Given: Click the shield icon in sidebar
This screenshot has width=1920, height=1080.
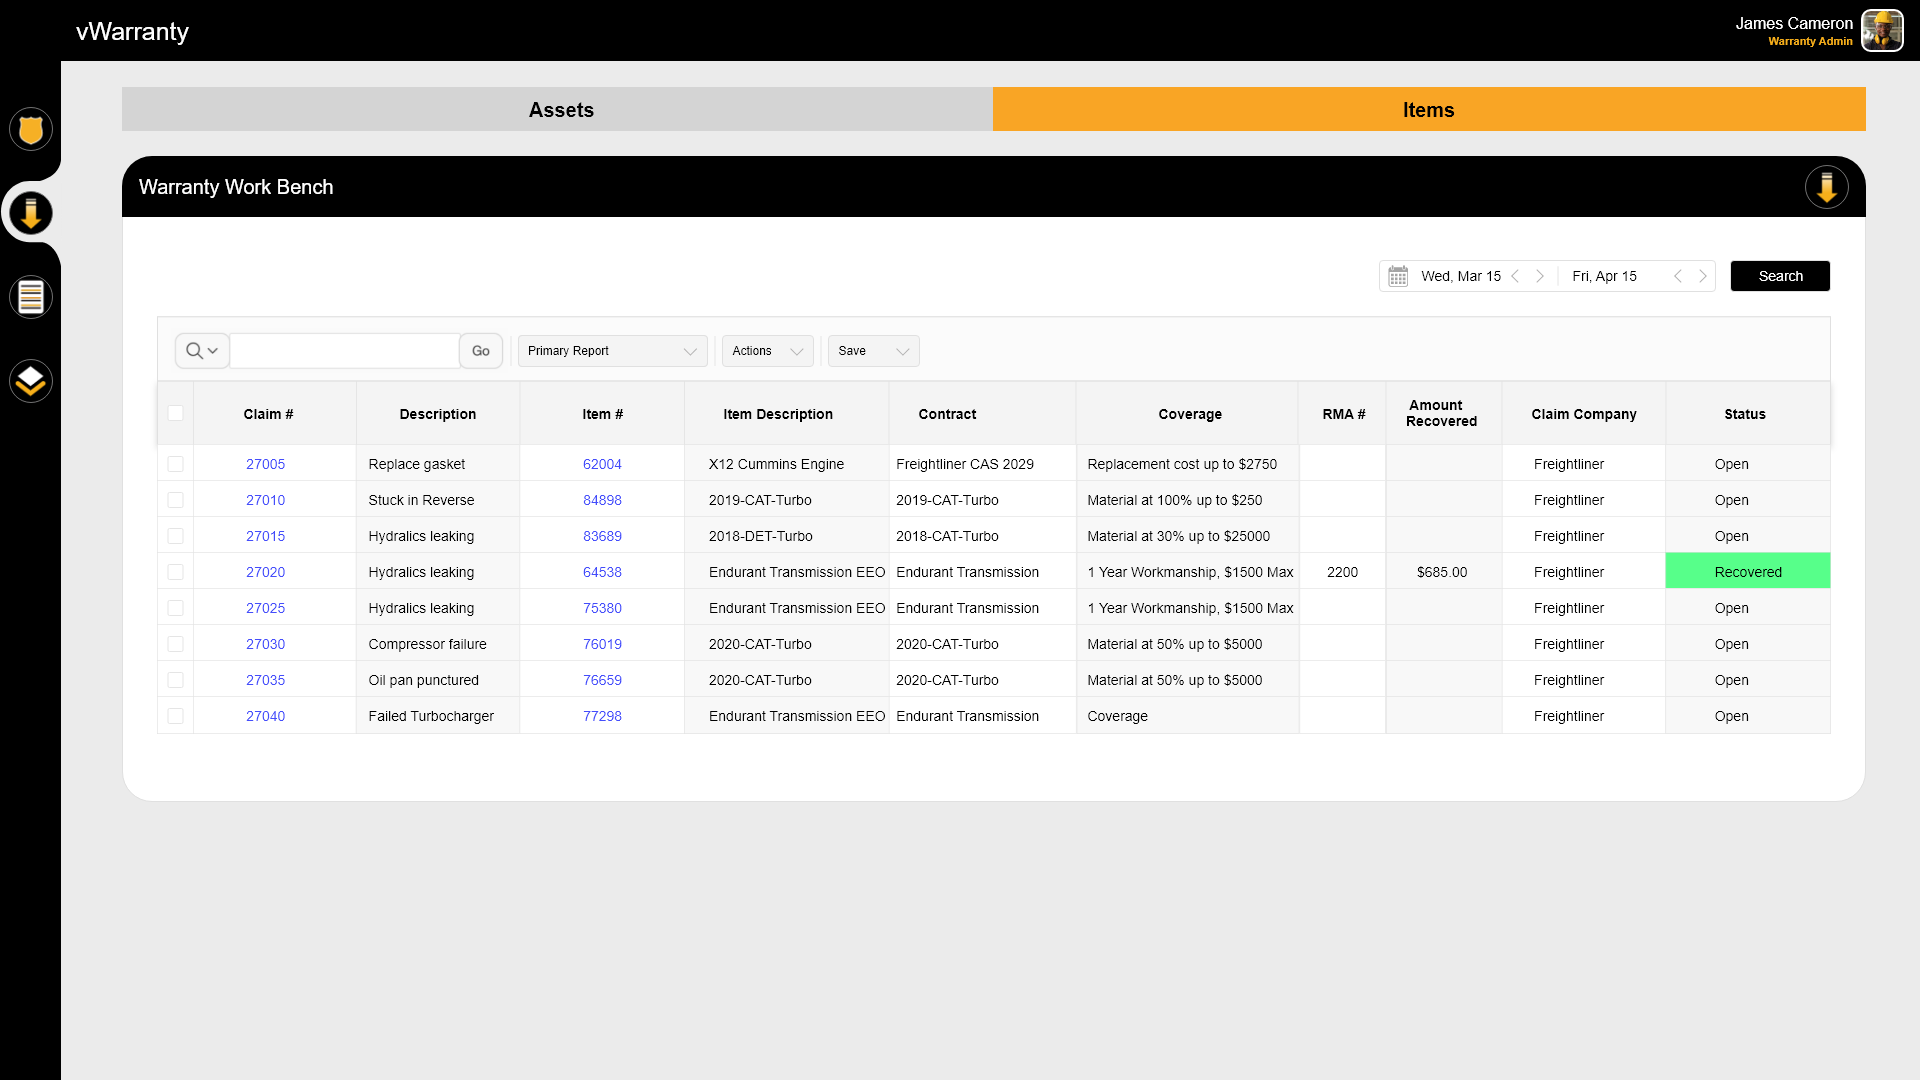Looking at the screenshot, I should [x=31, y=130].
